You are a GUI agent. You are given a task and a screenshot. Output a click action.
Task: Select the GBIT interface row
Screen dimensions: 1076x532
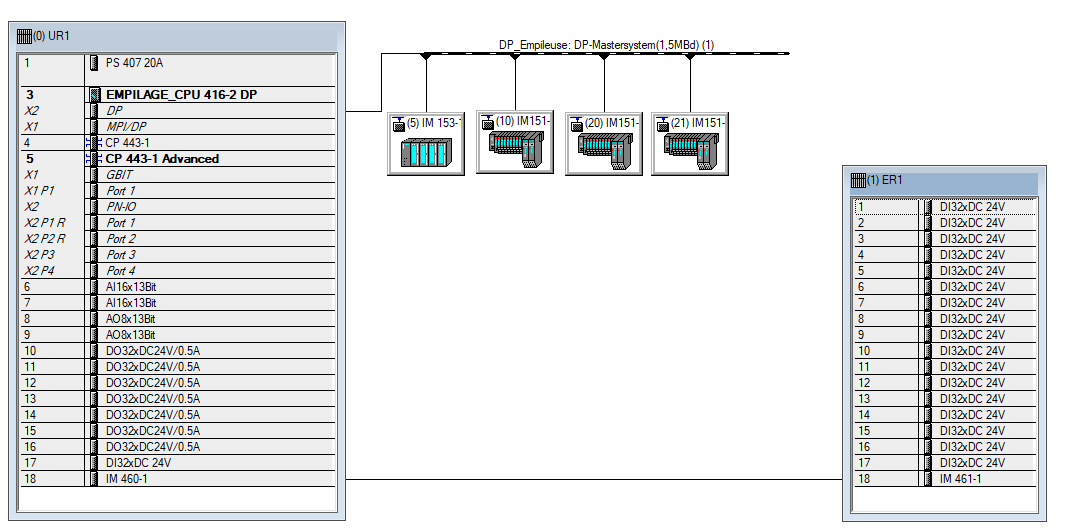(119, 175)
